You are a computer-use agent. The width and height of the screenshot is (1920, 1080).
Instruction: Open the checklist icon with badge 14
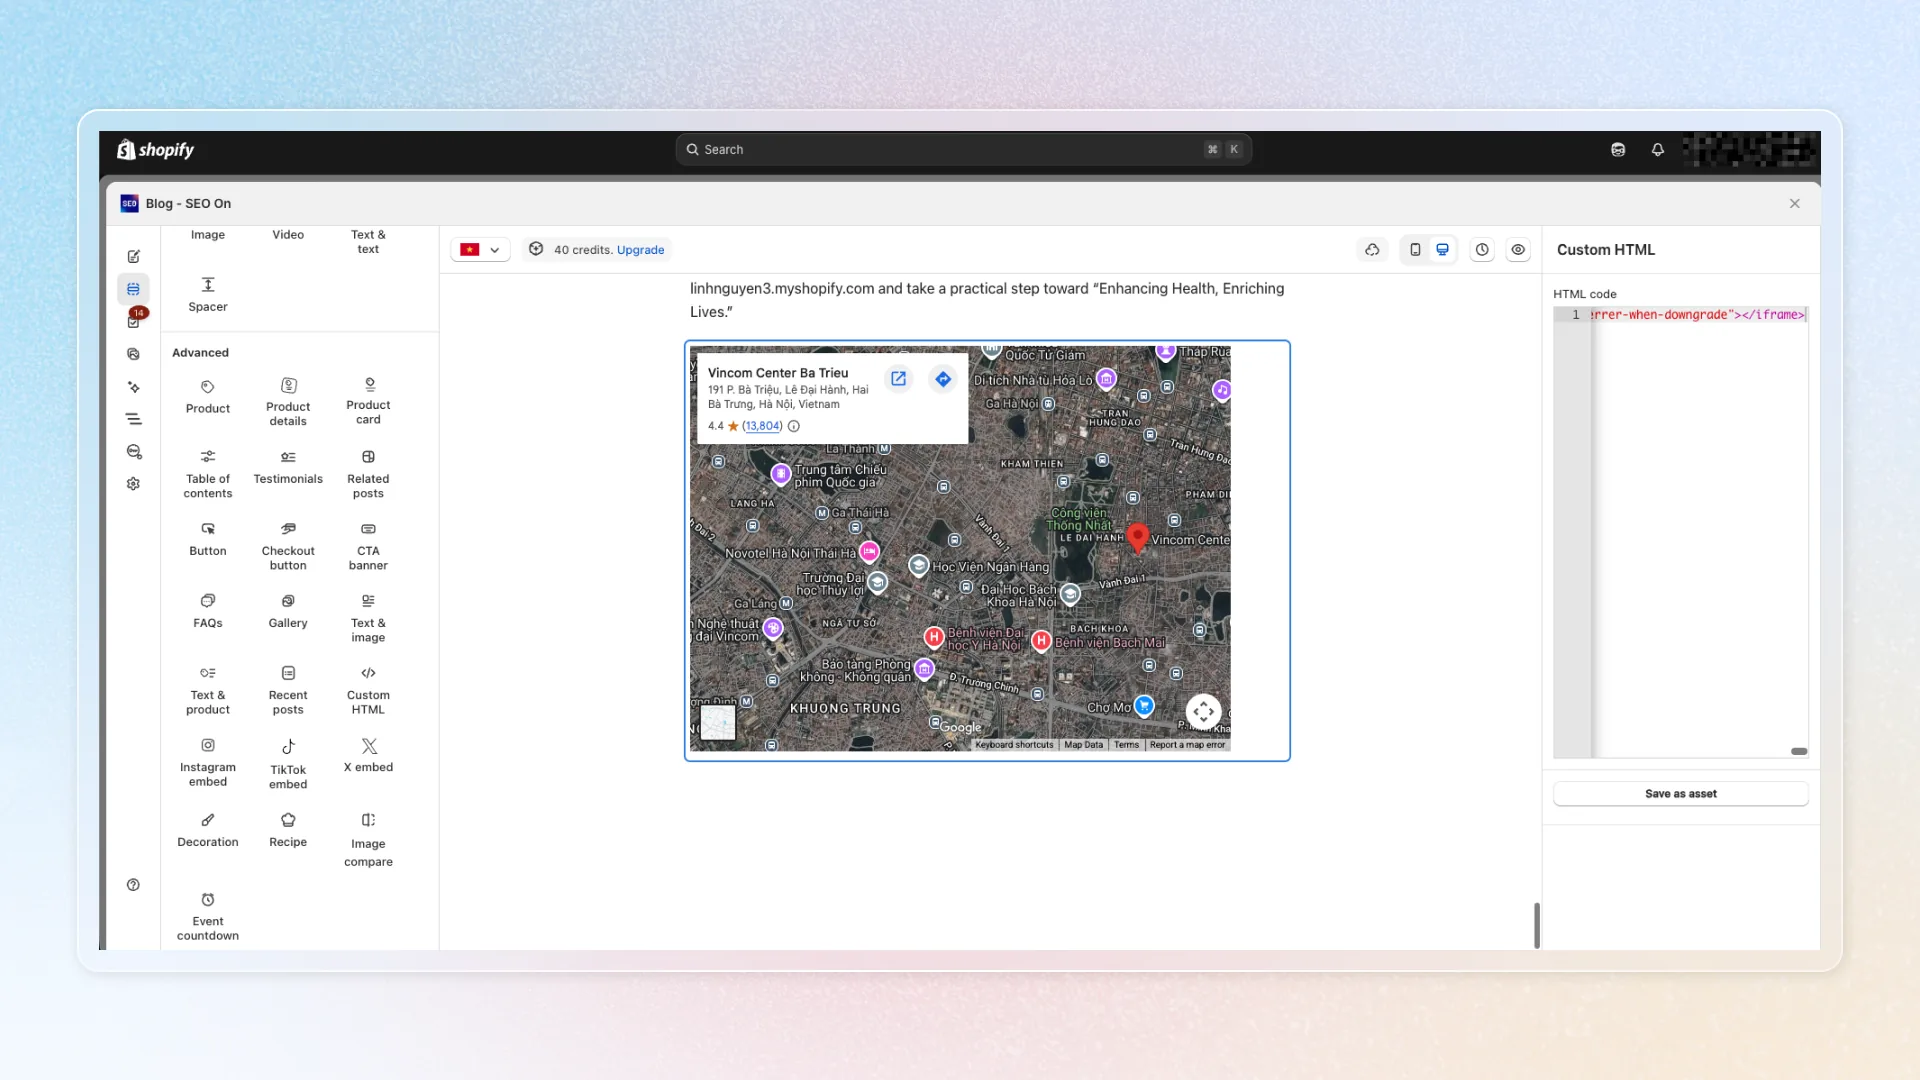point(134,321)
